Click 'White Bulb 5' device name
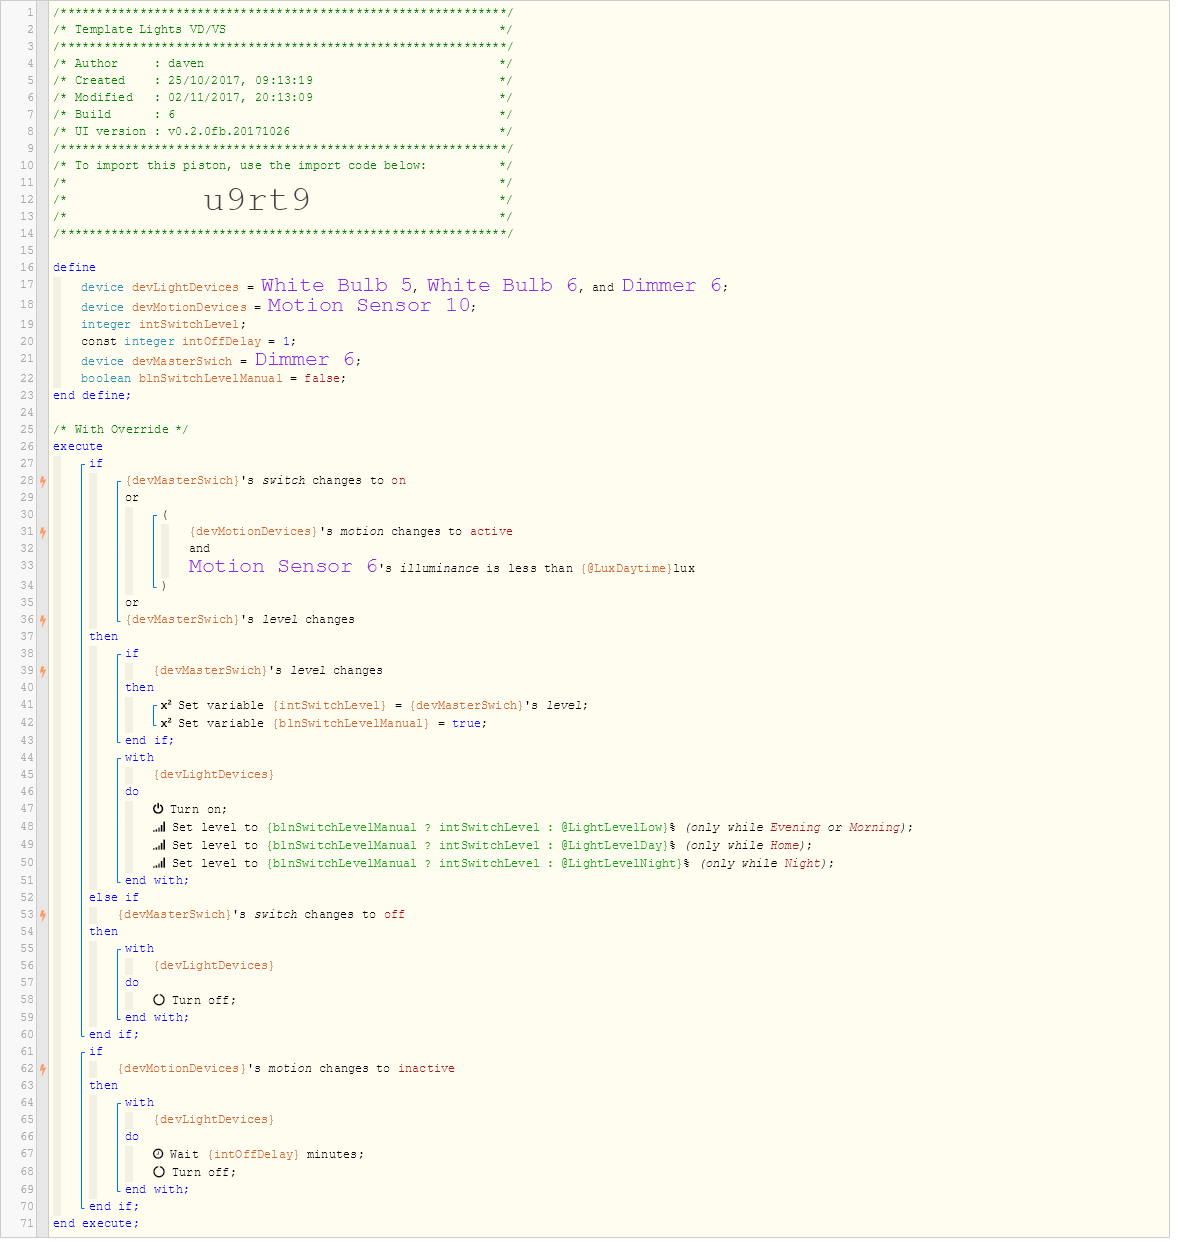 click(337, 286)
